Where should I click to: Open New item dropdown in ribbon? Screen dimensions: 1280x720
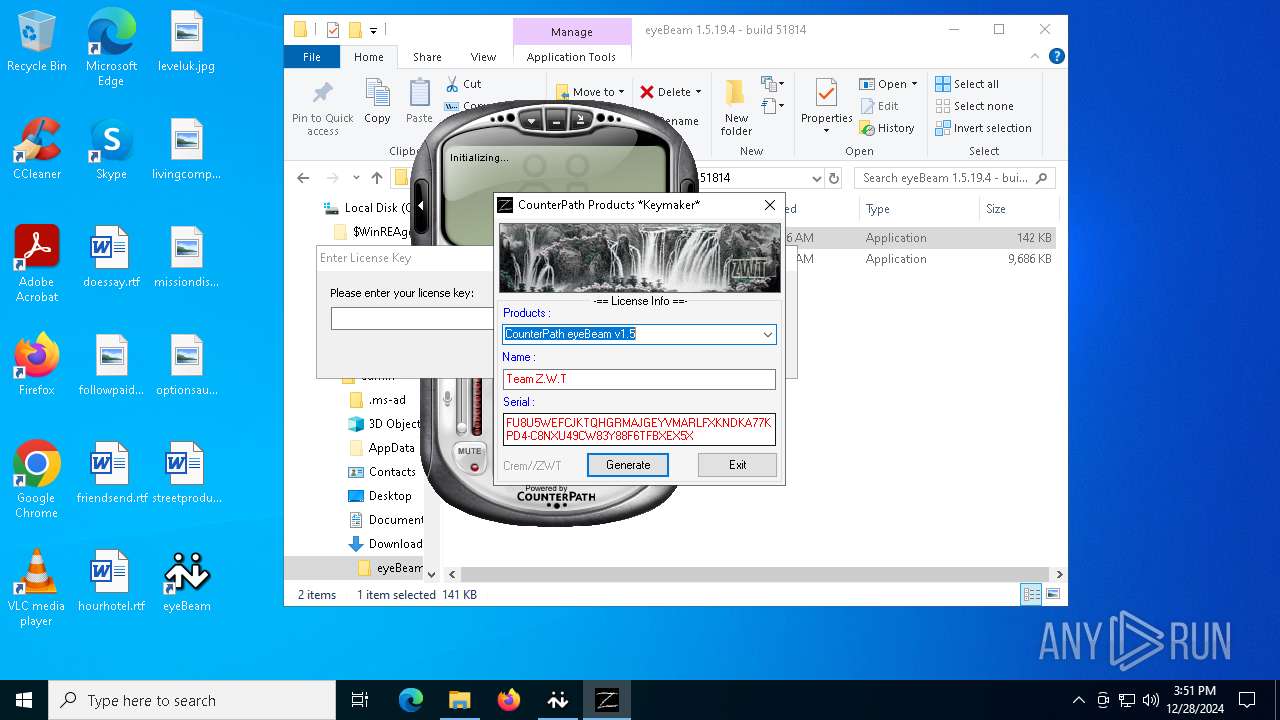(x=773, y=84)
